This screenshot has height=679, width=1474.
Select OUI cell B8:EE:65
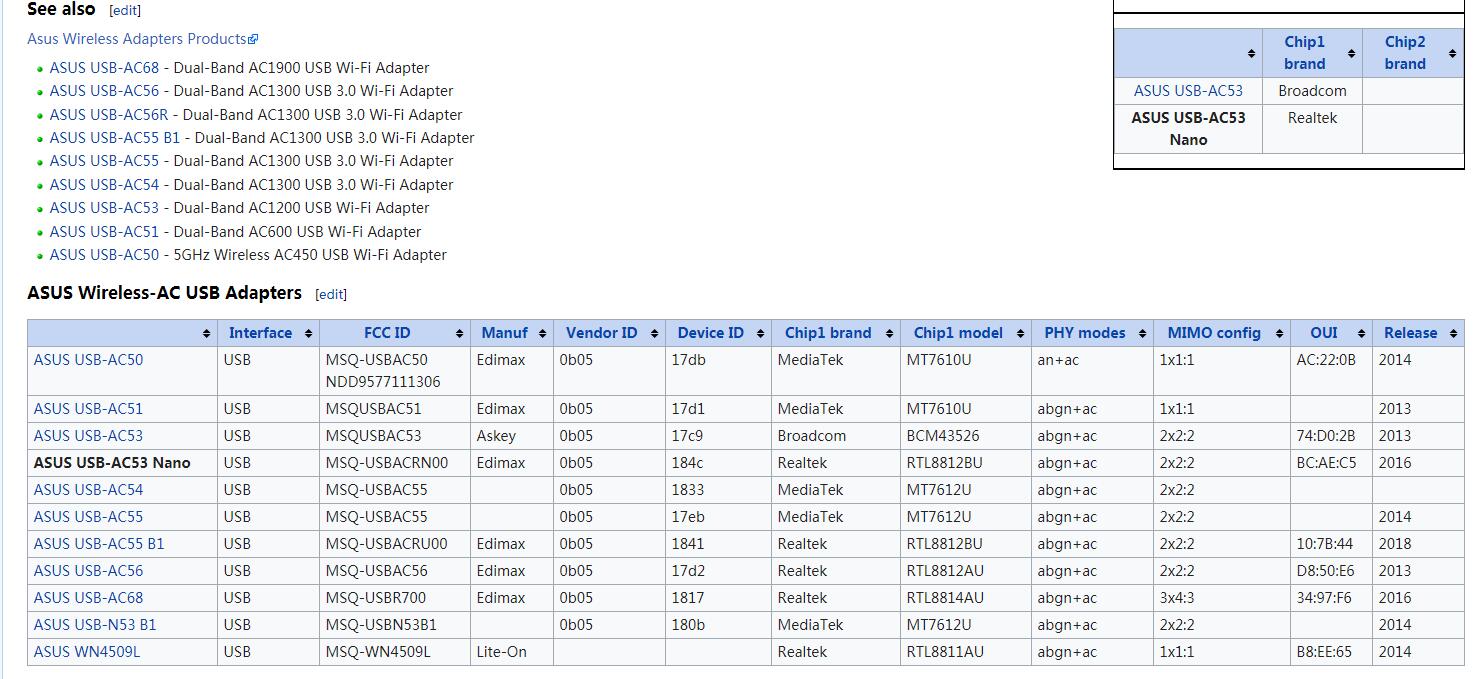point(1332,652)
